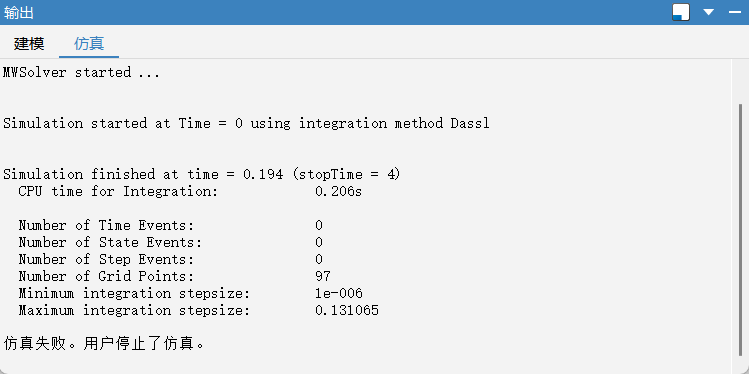The image size is (750, 374).
Task: Click the vertical scrollbar of the output log
Action: [740, 230]
